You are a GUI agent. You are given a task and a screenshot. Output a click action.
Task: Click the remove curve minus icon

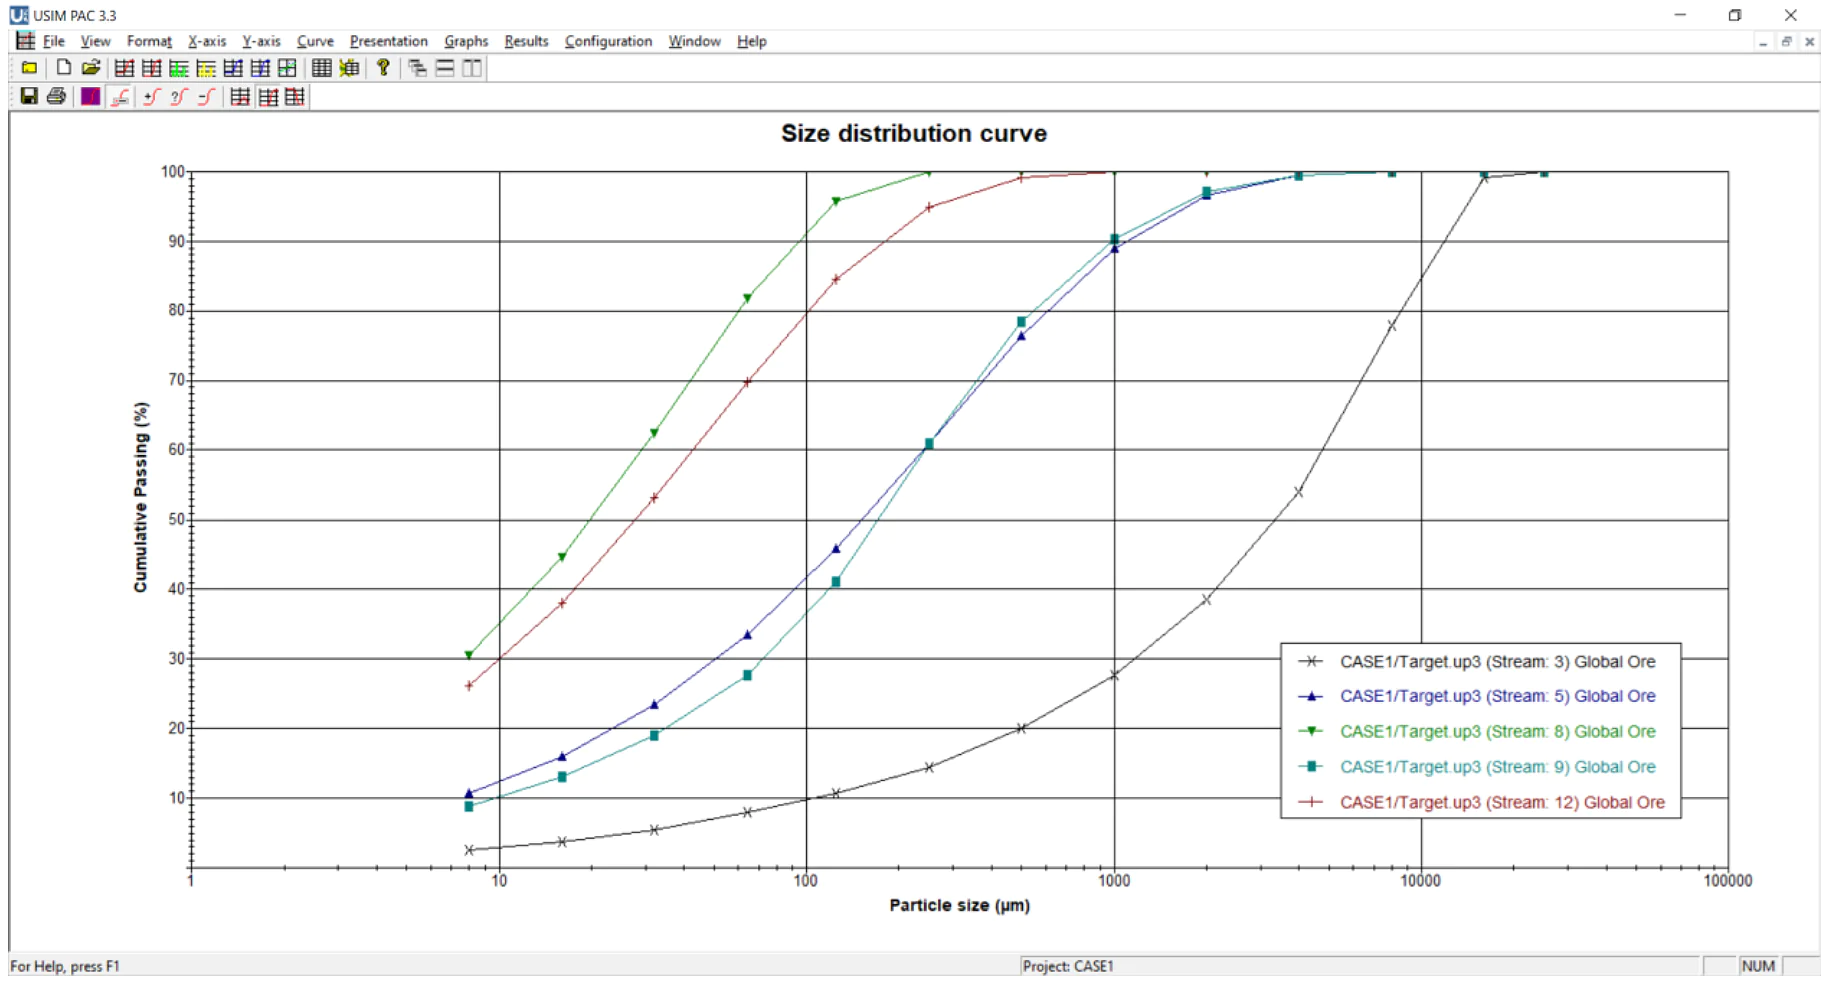[206, 96]
